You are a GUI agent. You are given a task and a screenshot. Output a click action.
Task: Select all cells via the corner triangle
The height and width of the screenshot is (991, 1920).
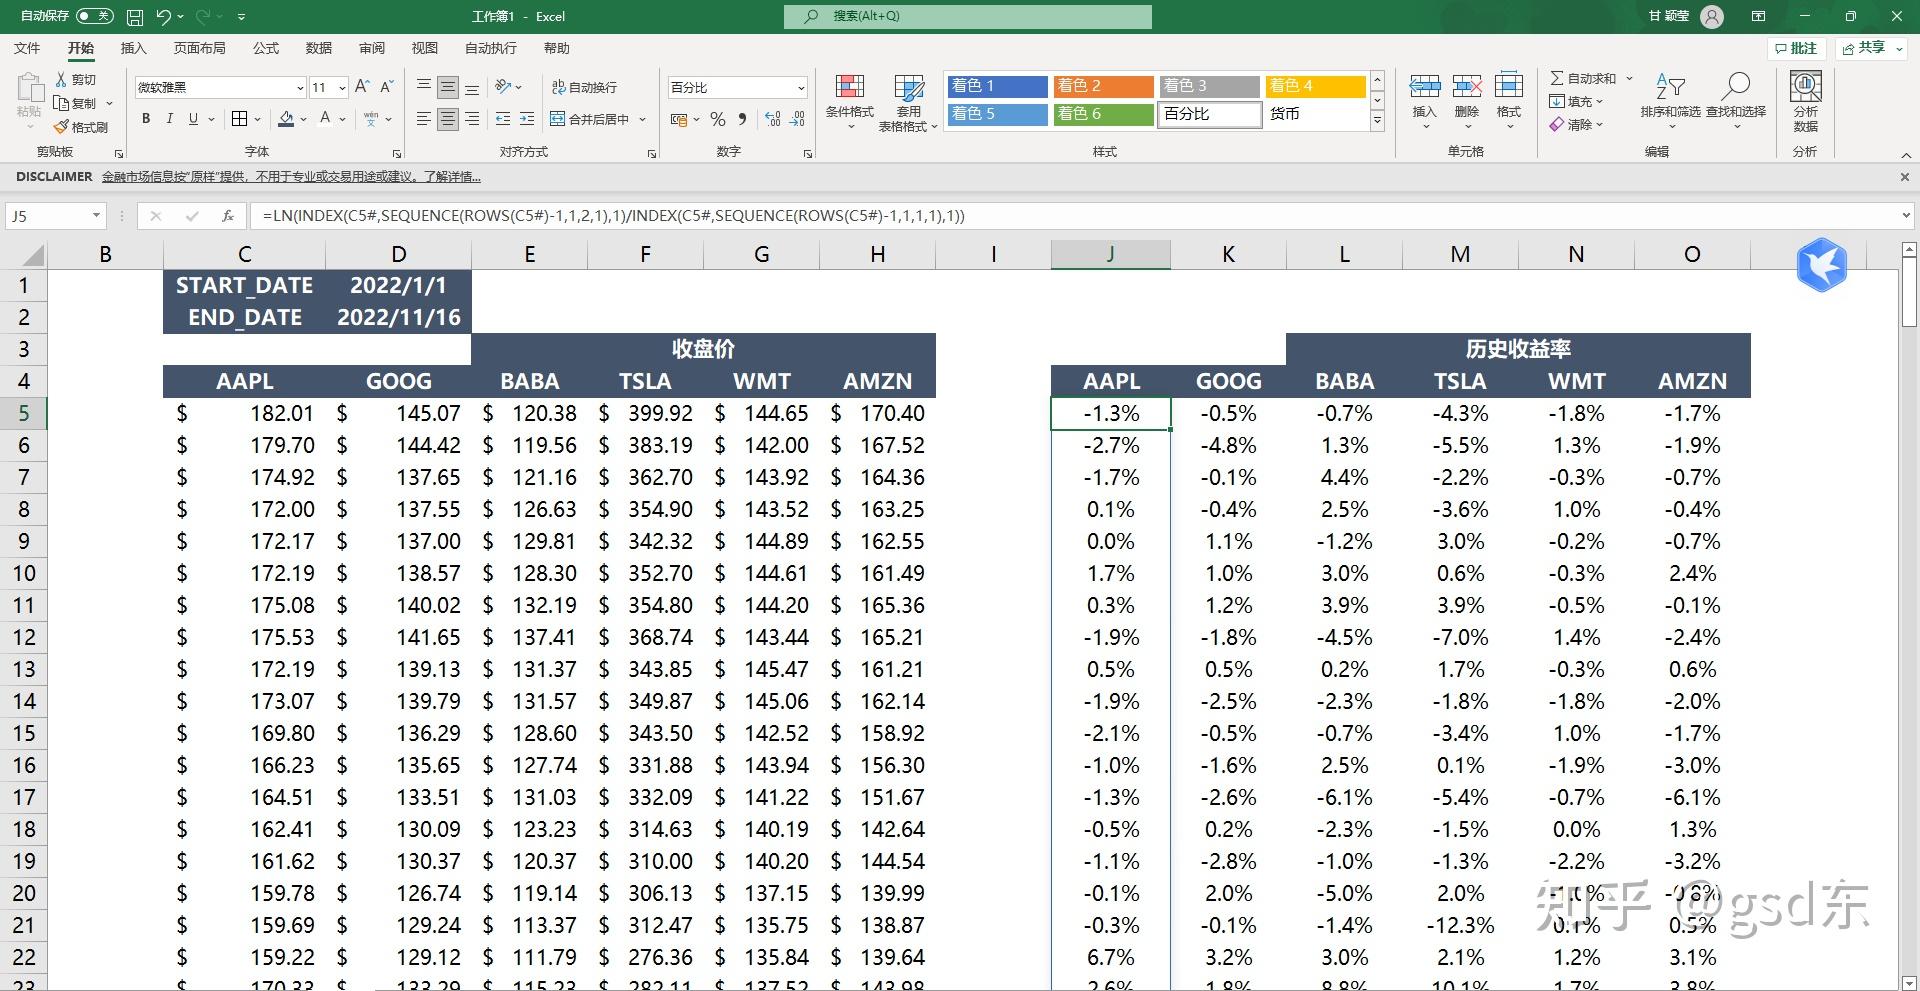point(31,254)
